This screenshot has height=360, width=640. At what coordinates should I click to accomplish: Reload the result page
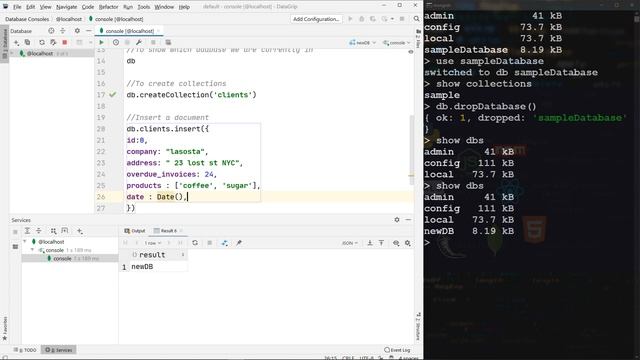click(x=195, y=243)
